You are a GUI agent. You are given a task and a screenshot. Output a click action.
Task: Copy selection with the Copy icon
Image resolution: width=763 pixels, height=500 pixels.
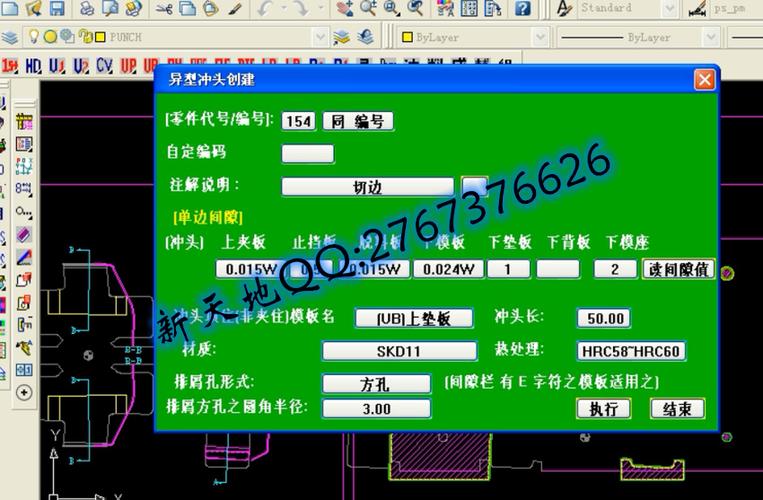click(x=187, y=7)
